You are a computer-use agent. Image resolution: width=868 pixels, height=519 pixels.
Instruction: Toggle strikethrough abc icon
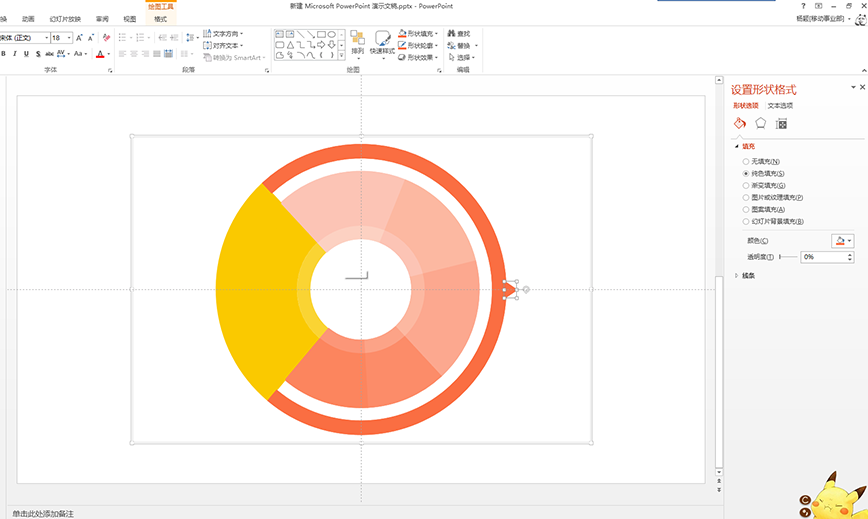point(49,54)
